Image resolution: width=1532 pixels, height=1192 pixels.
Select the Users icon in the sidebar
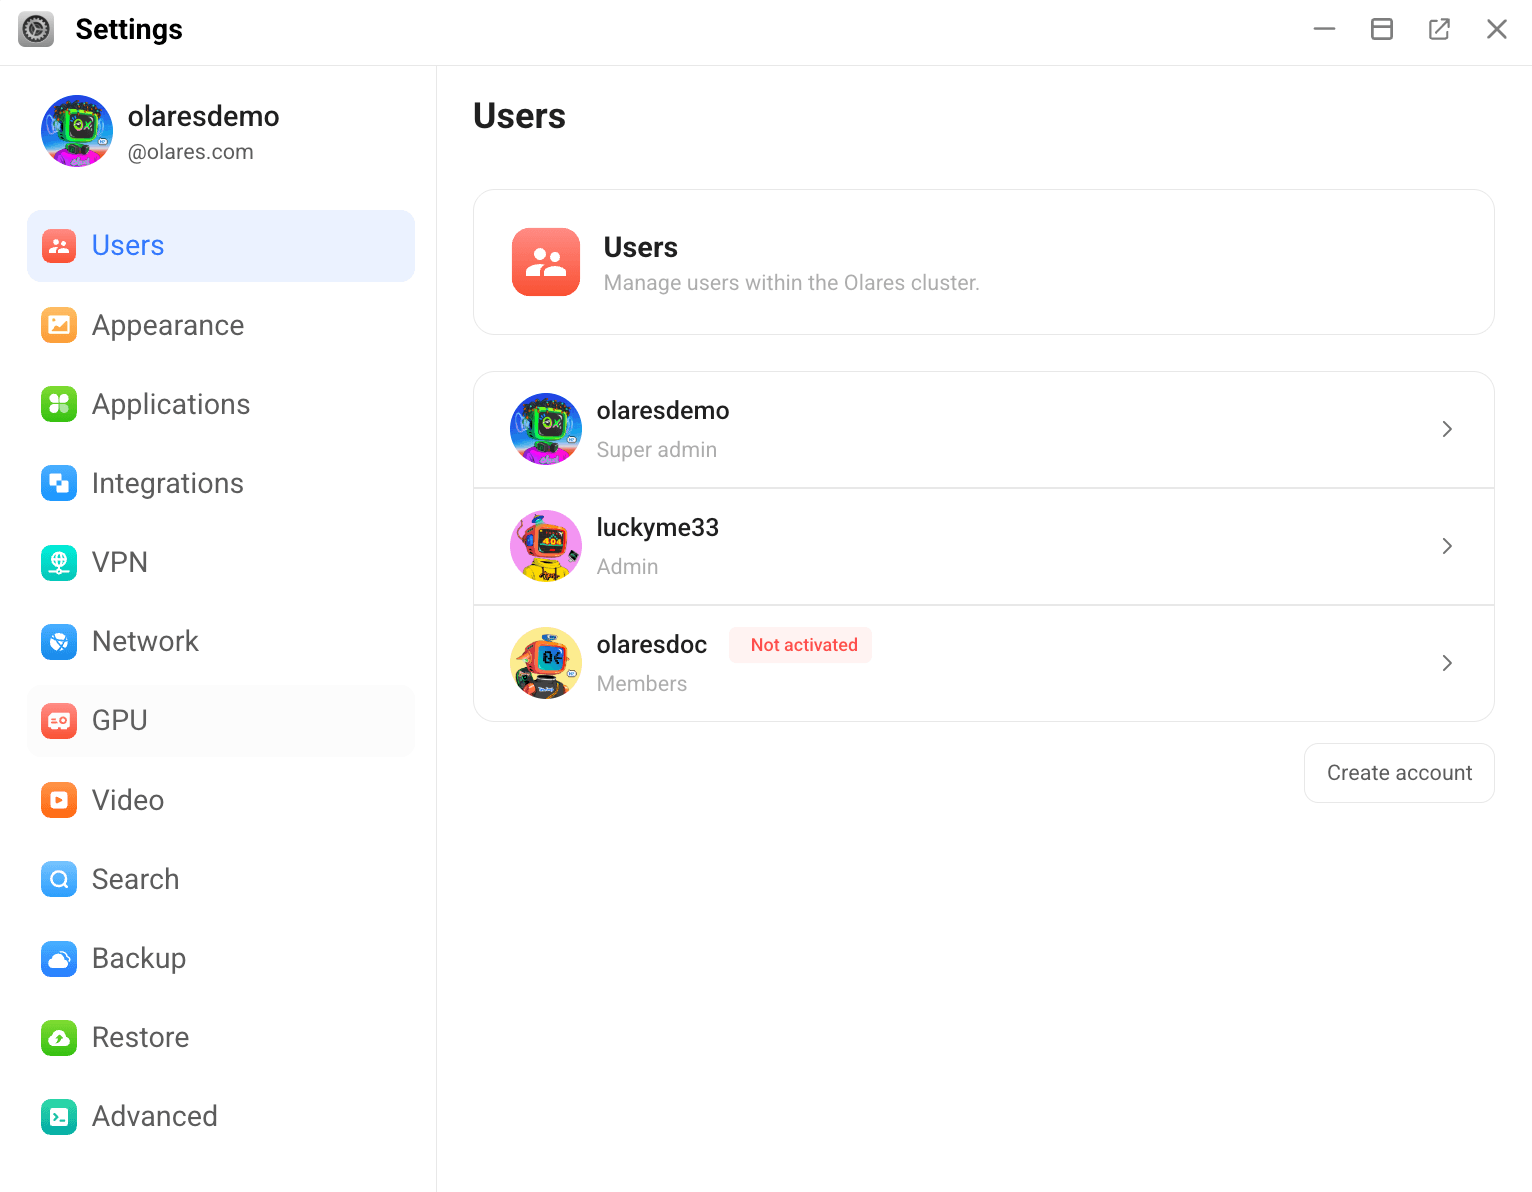(59, 245)
